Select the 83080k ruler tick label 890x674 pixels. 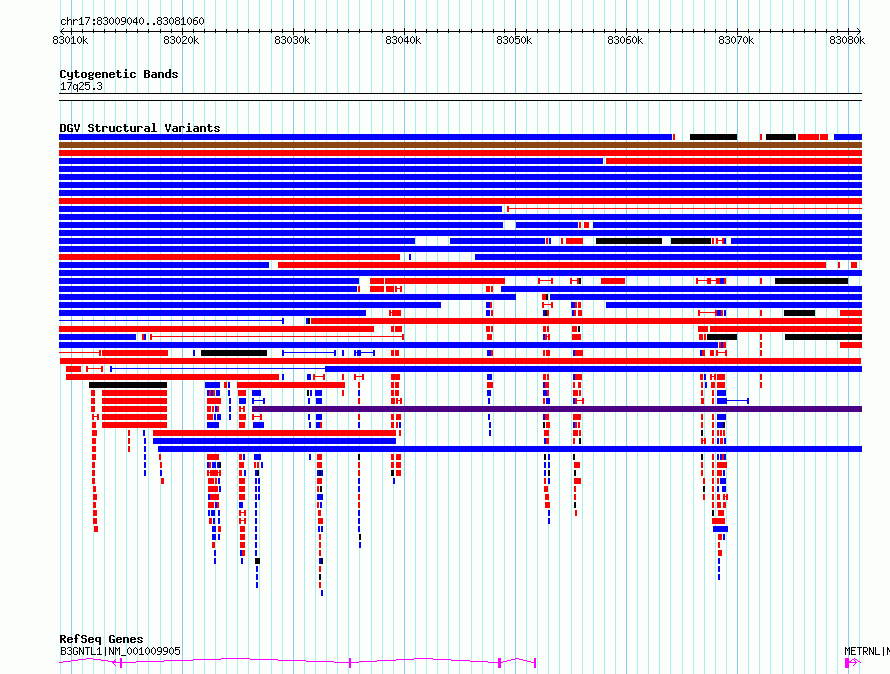847,40
